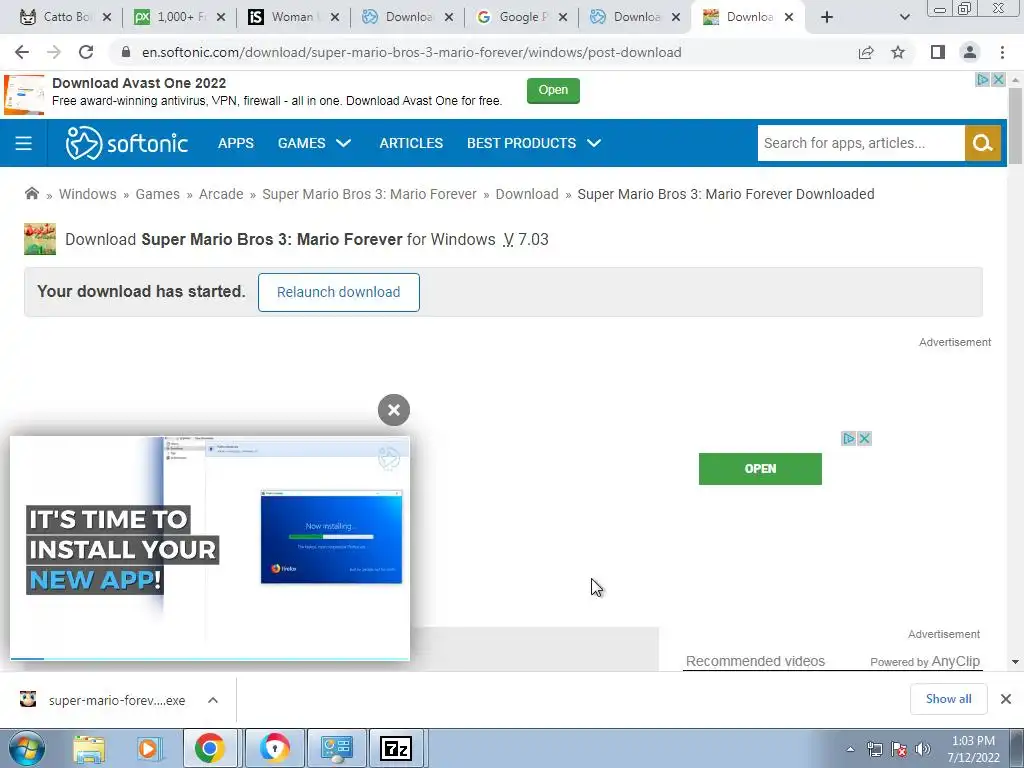Click the orange search magnifier button
Image resolution: width=1024 pixels, height=768 pixels.
(983, 143)
